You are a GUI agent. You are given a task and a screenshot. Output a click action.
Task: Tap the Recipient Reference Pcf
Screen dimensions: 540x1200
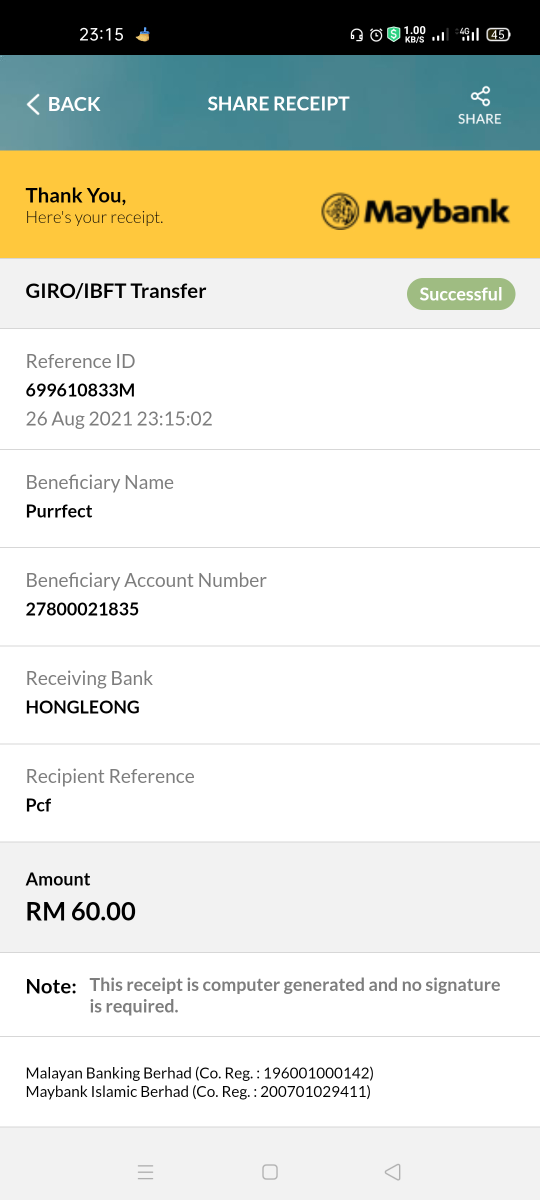click(x=39, y=805)
